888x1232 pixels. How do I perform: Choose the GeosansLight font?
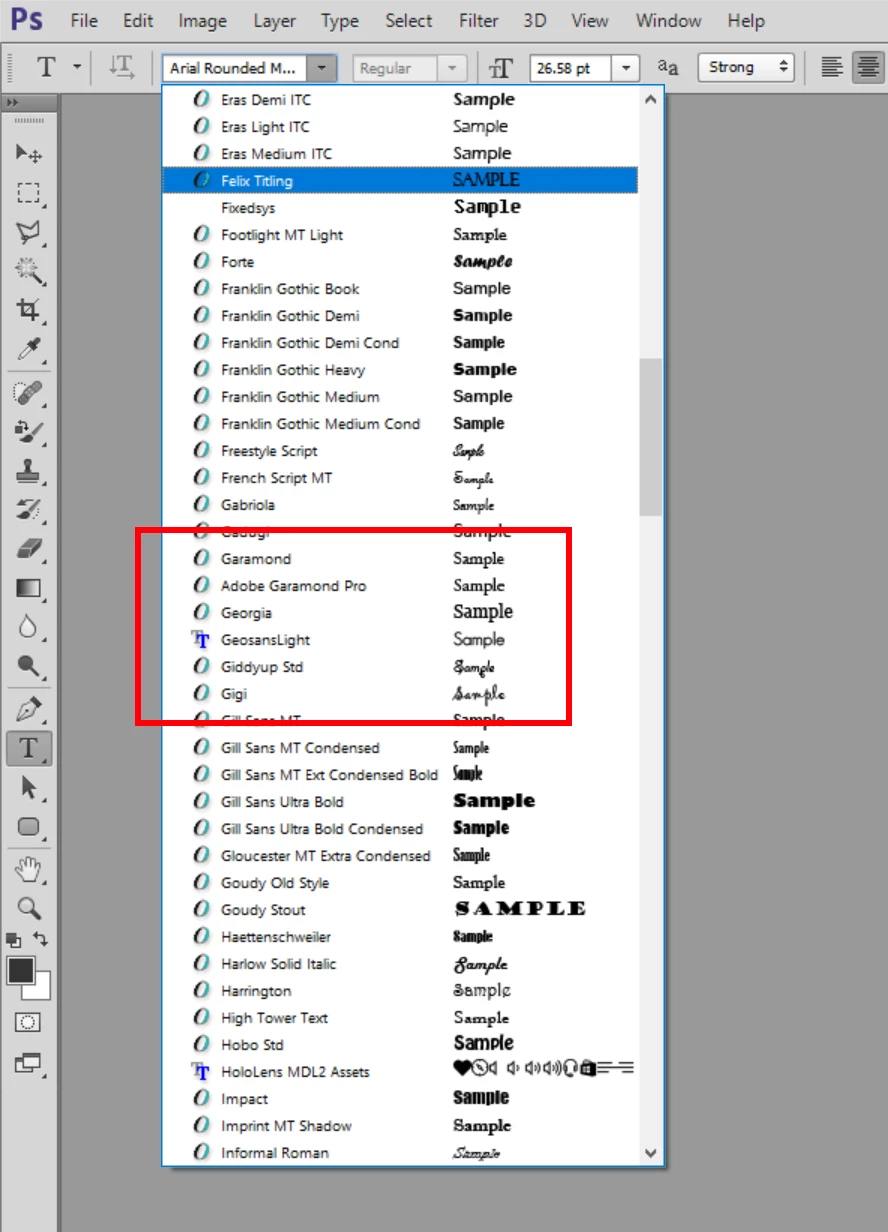(400, 639)
